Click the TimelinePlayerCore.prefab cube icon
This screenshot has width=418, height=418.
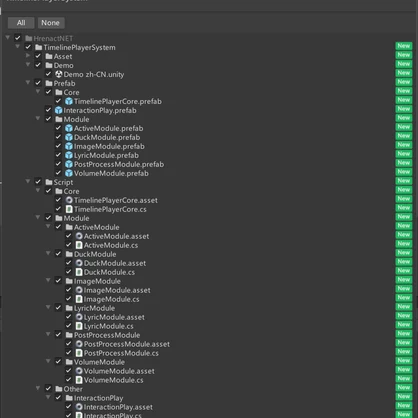pyautogui.click(x=69, y=101)
